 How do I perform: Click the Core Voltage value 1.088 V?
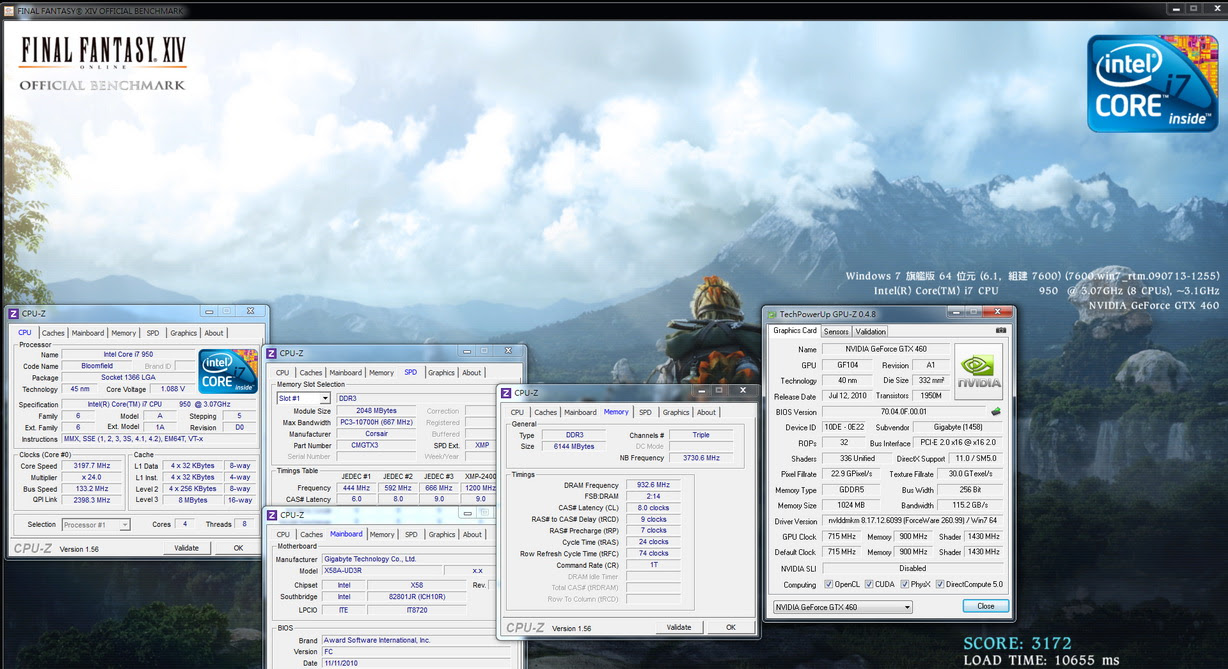coord(173,389)
